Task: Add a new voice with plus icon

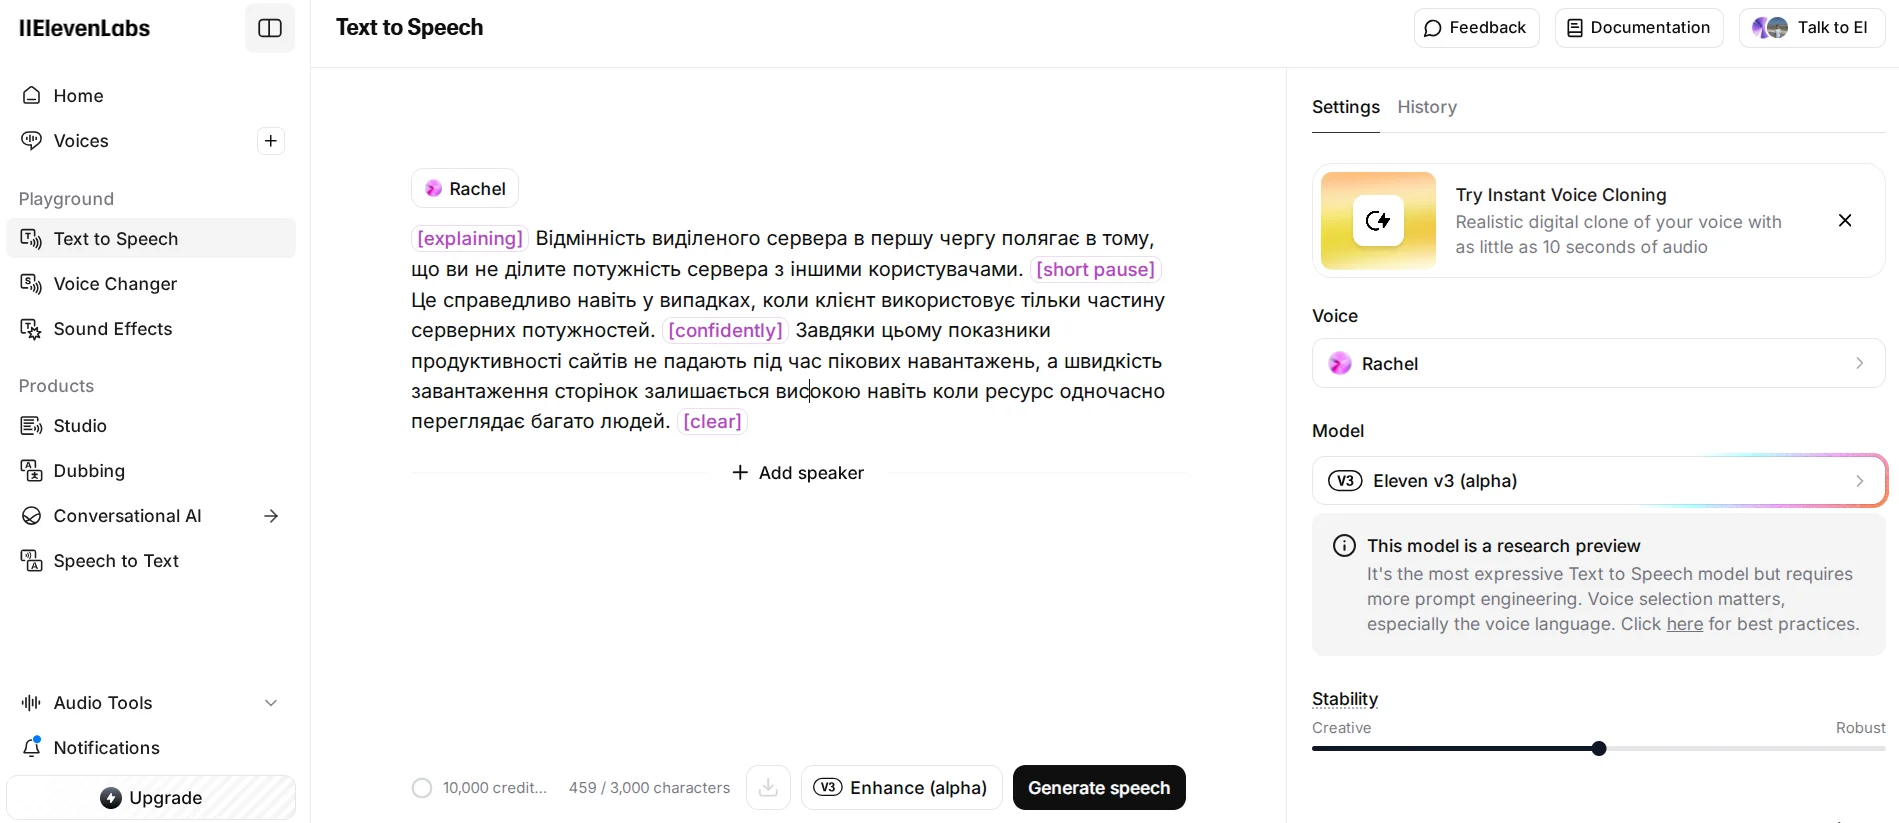Action: (x=271, y=141)
